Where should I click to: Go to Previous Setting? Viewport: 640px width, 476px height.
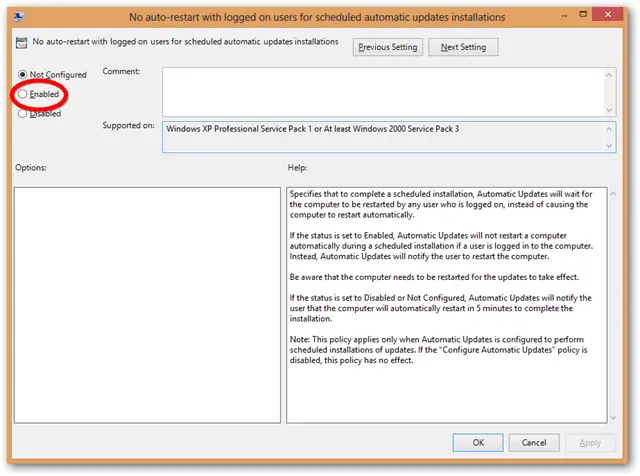387,47
